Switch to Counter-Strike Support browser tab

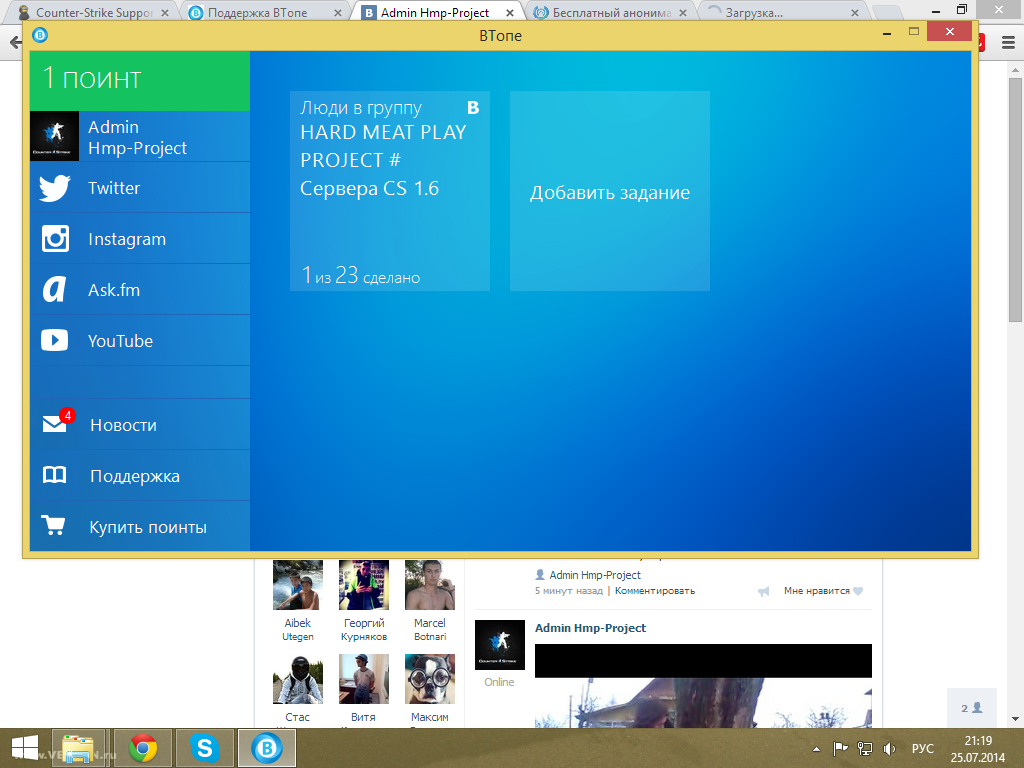click(x=94, y=12)
